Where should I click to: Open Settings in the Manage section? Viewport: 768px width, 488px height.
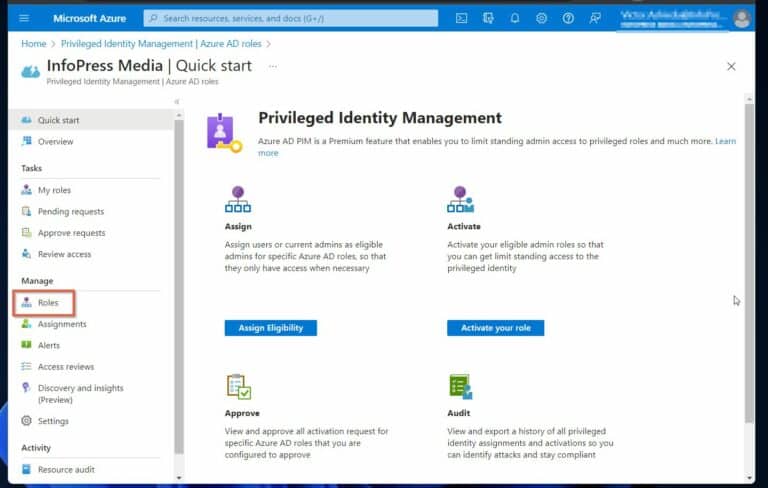click(53, 421)
